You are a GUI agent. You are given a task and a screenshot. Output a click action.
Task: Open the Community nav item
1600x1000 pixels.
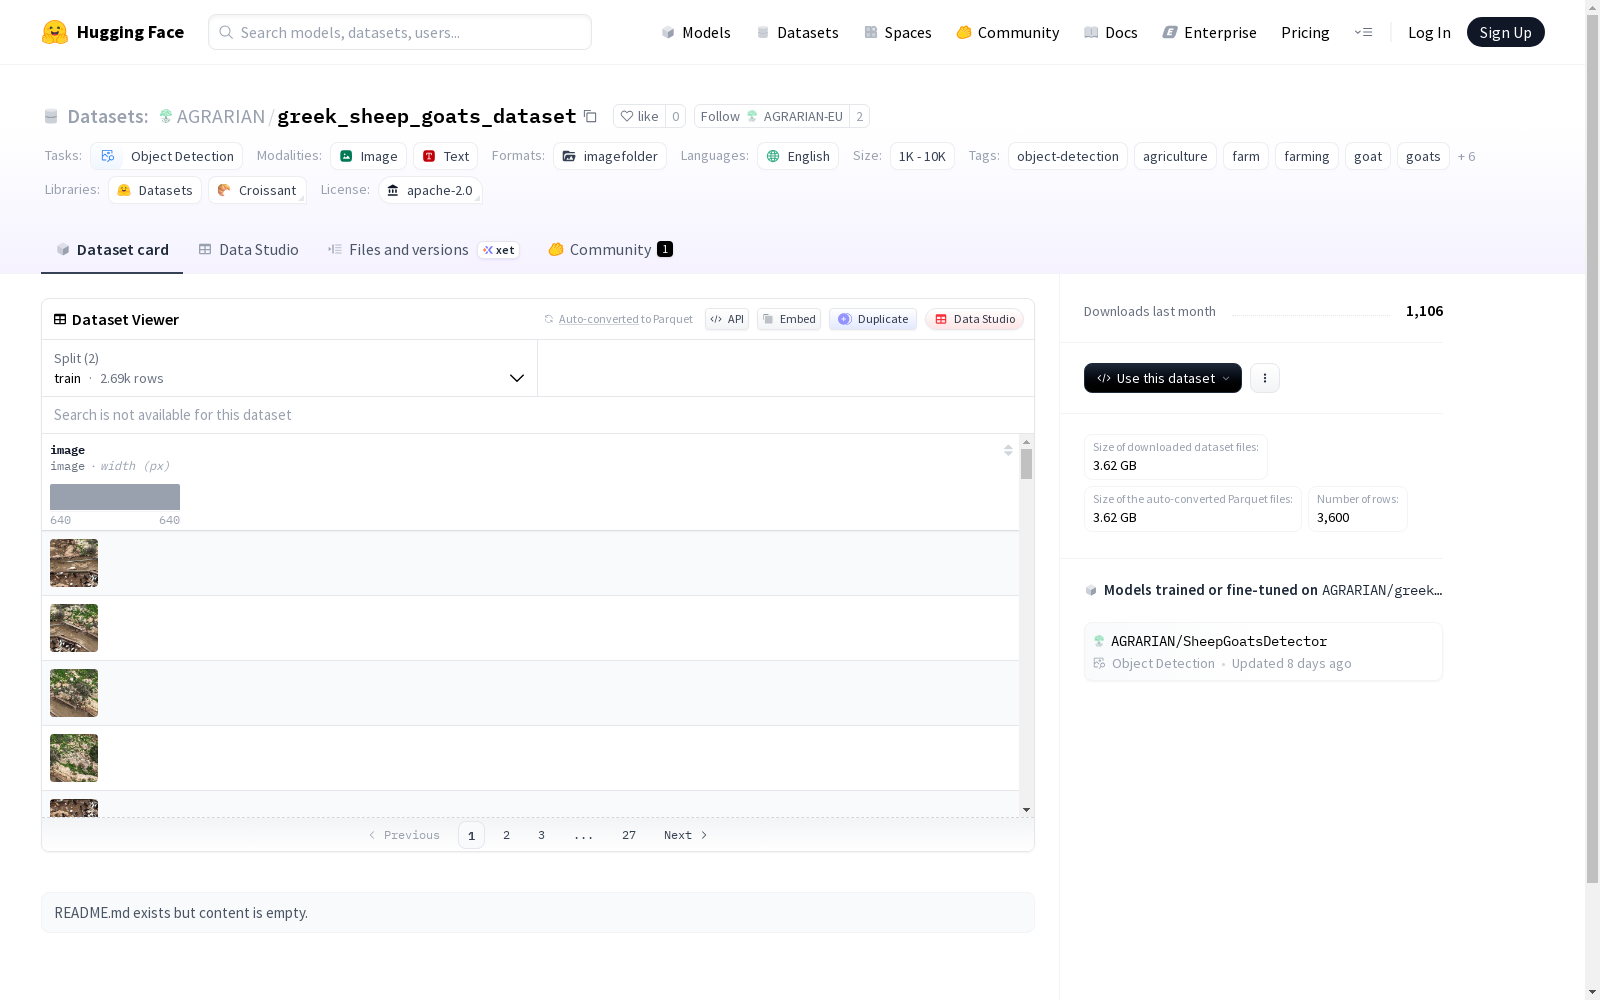pos(1007,32)
